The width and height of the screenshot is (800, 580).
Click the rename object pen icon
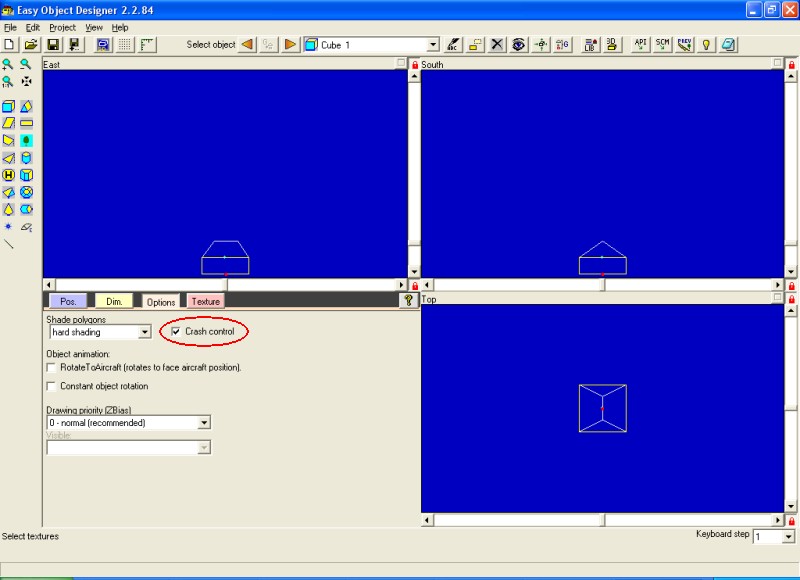pos(453,44)
